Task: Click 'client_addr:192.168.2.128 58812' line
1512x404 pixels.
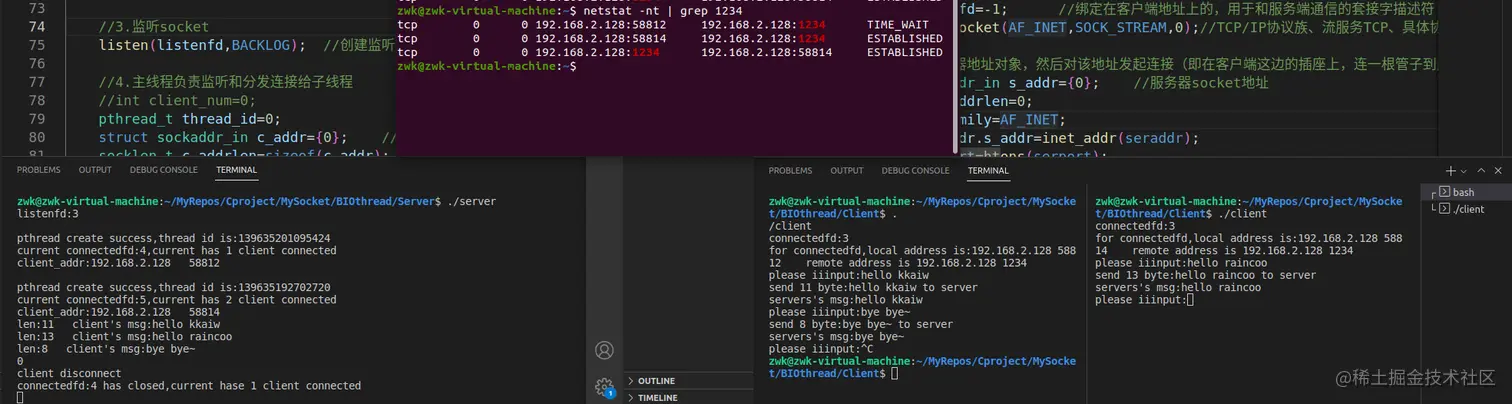Action: (118, 263)
